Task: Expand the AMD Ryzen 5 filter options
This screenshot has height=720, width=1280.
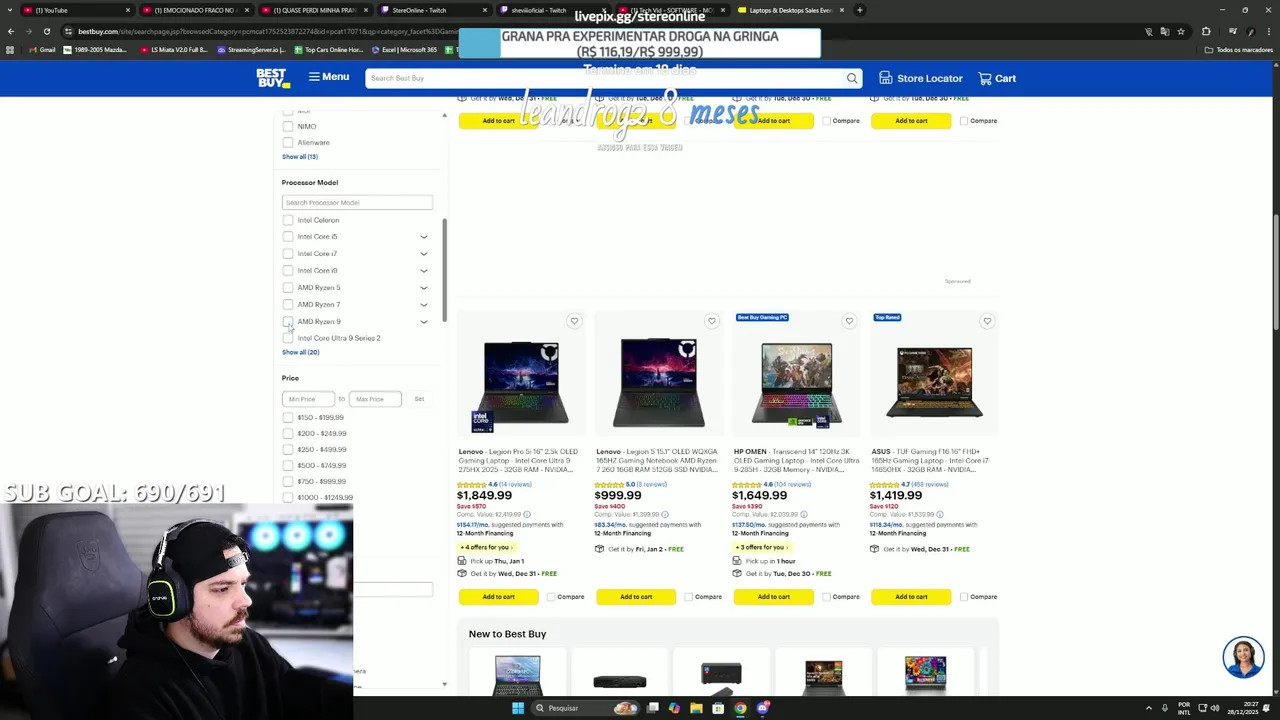Action: pyautogui.click(x=424, y=288)
